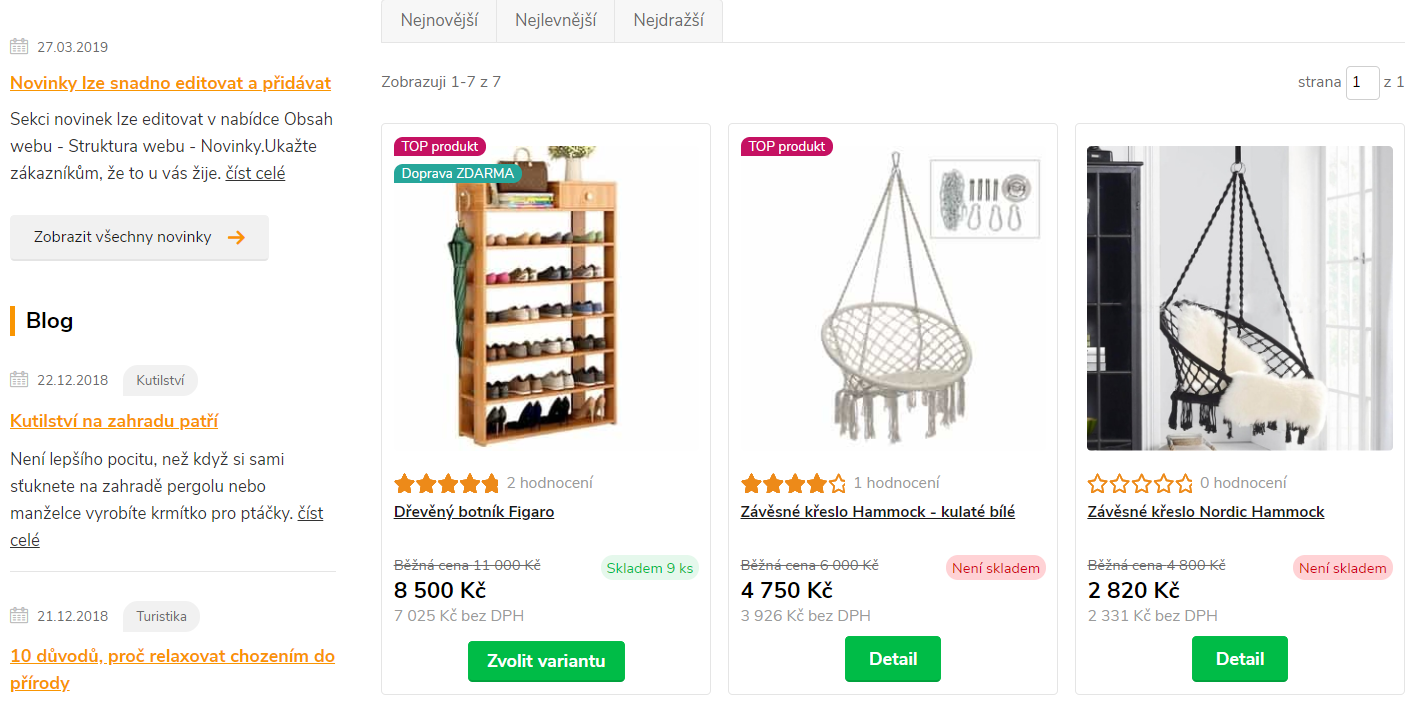Click the TOP produkt badge on the shoe rack
1417x706 pixels.
pos(440,146)
